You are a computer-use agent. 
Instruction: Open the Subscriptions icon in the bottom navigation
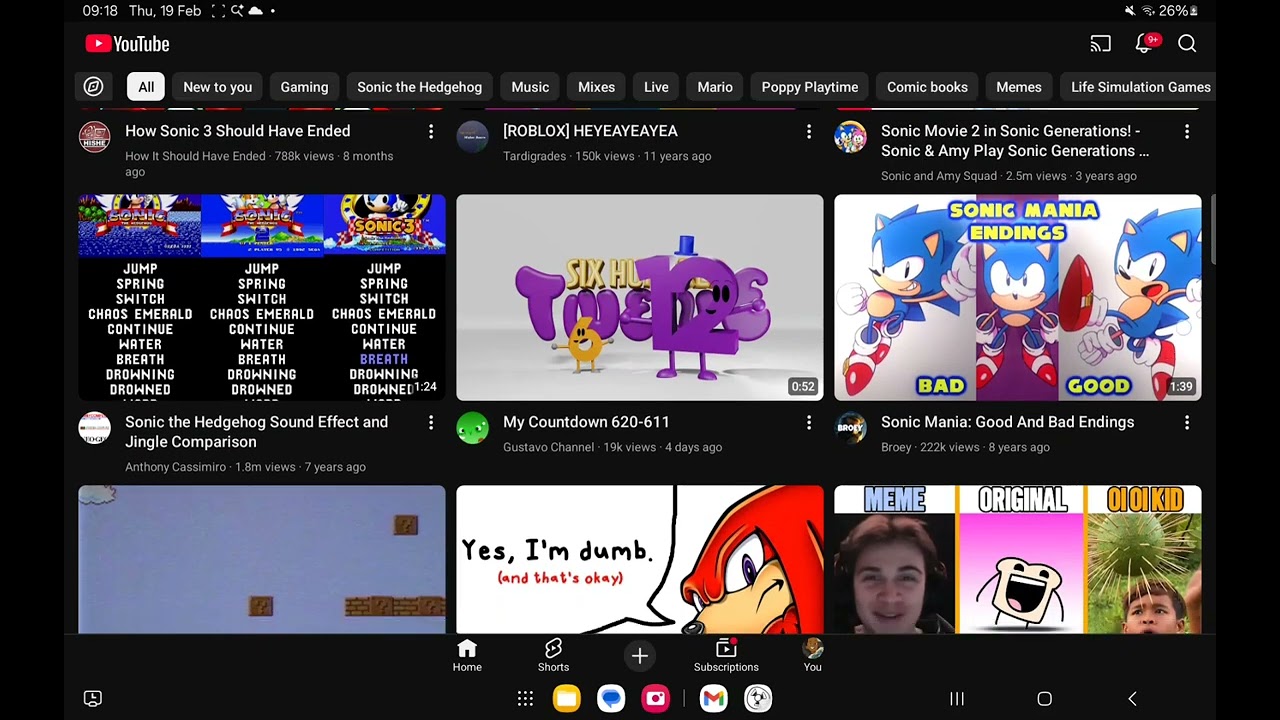(x=726, y=656)
